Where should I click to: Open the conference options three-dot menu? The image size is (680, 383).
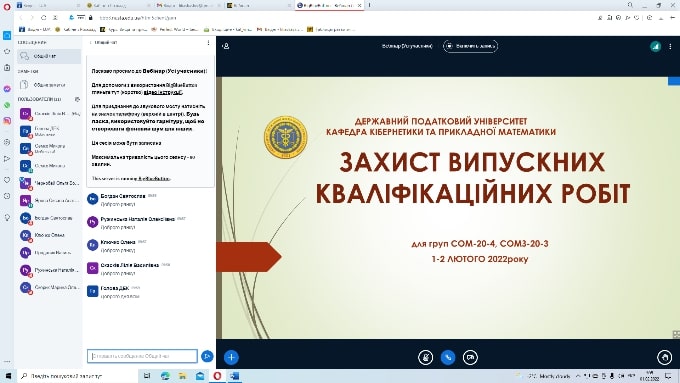click(670, 46)
